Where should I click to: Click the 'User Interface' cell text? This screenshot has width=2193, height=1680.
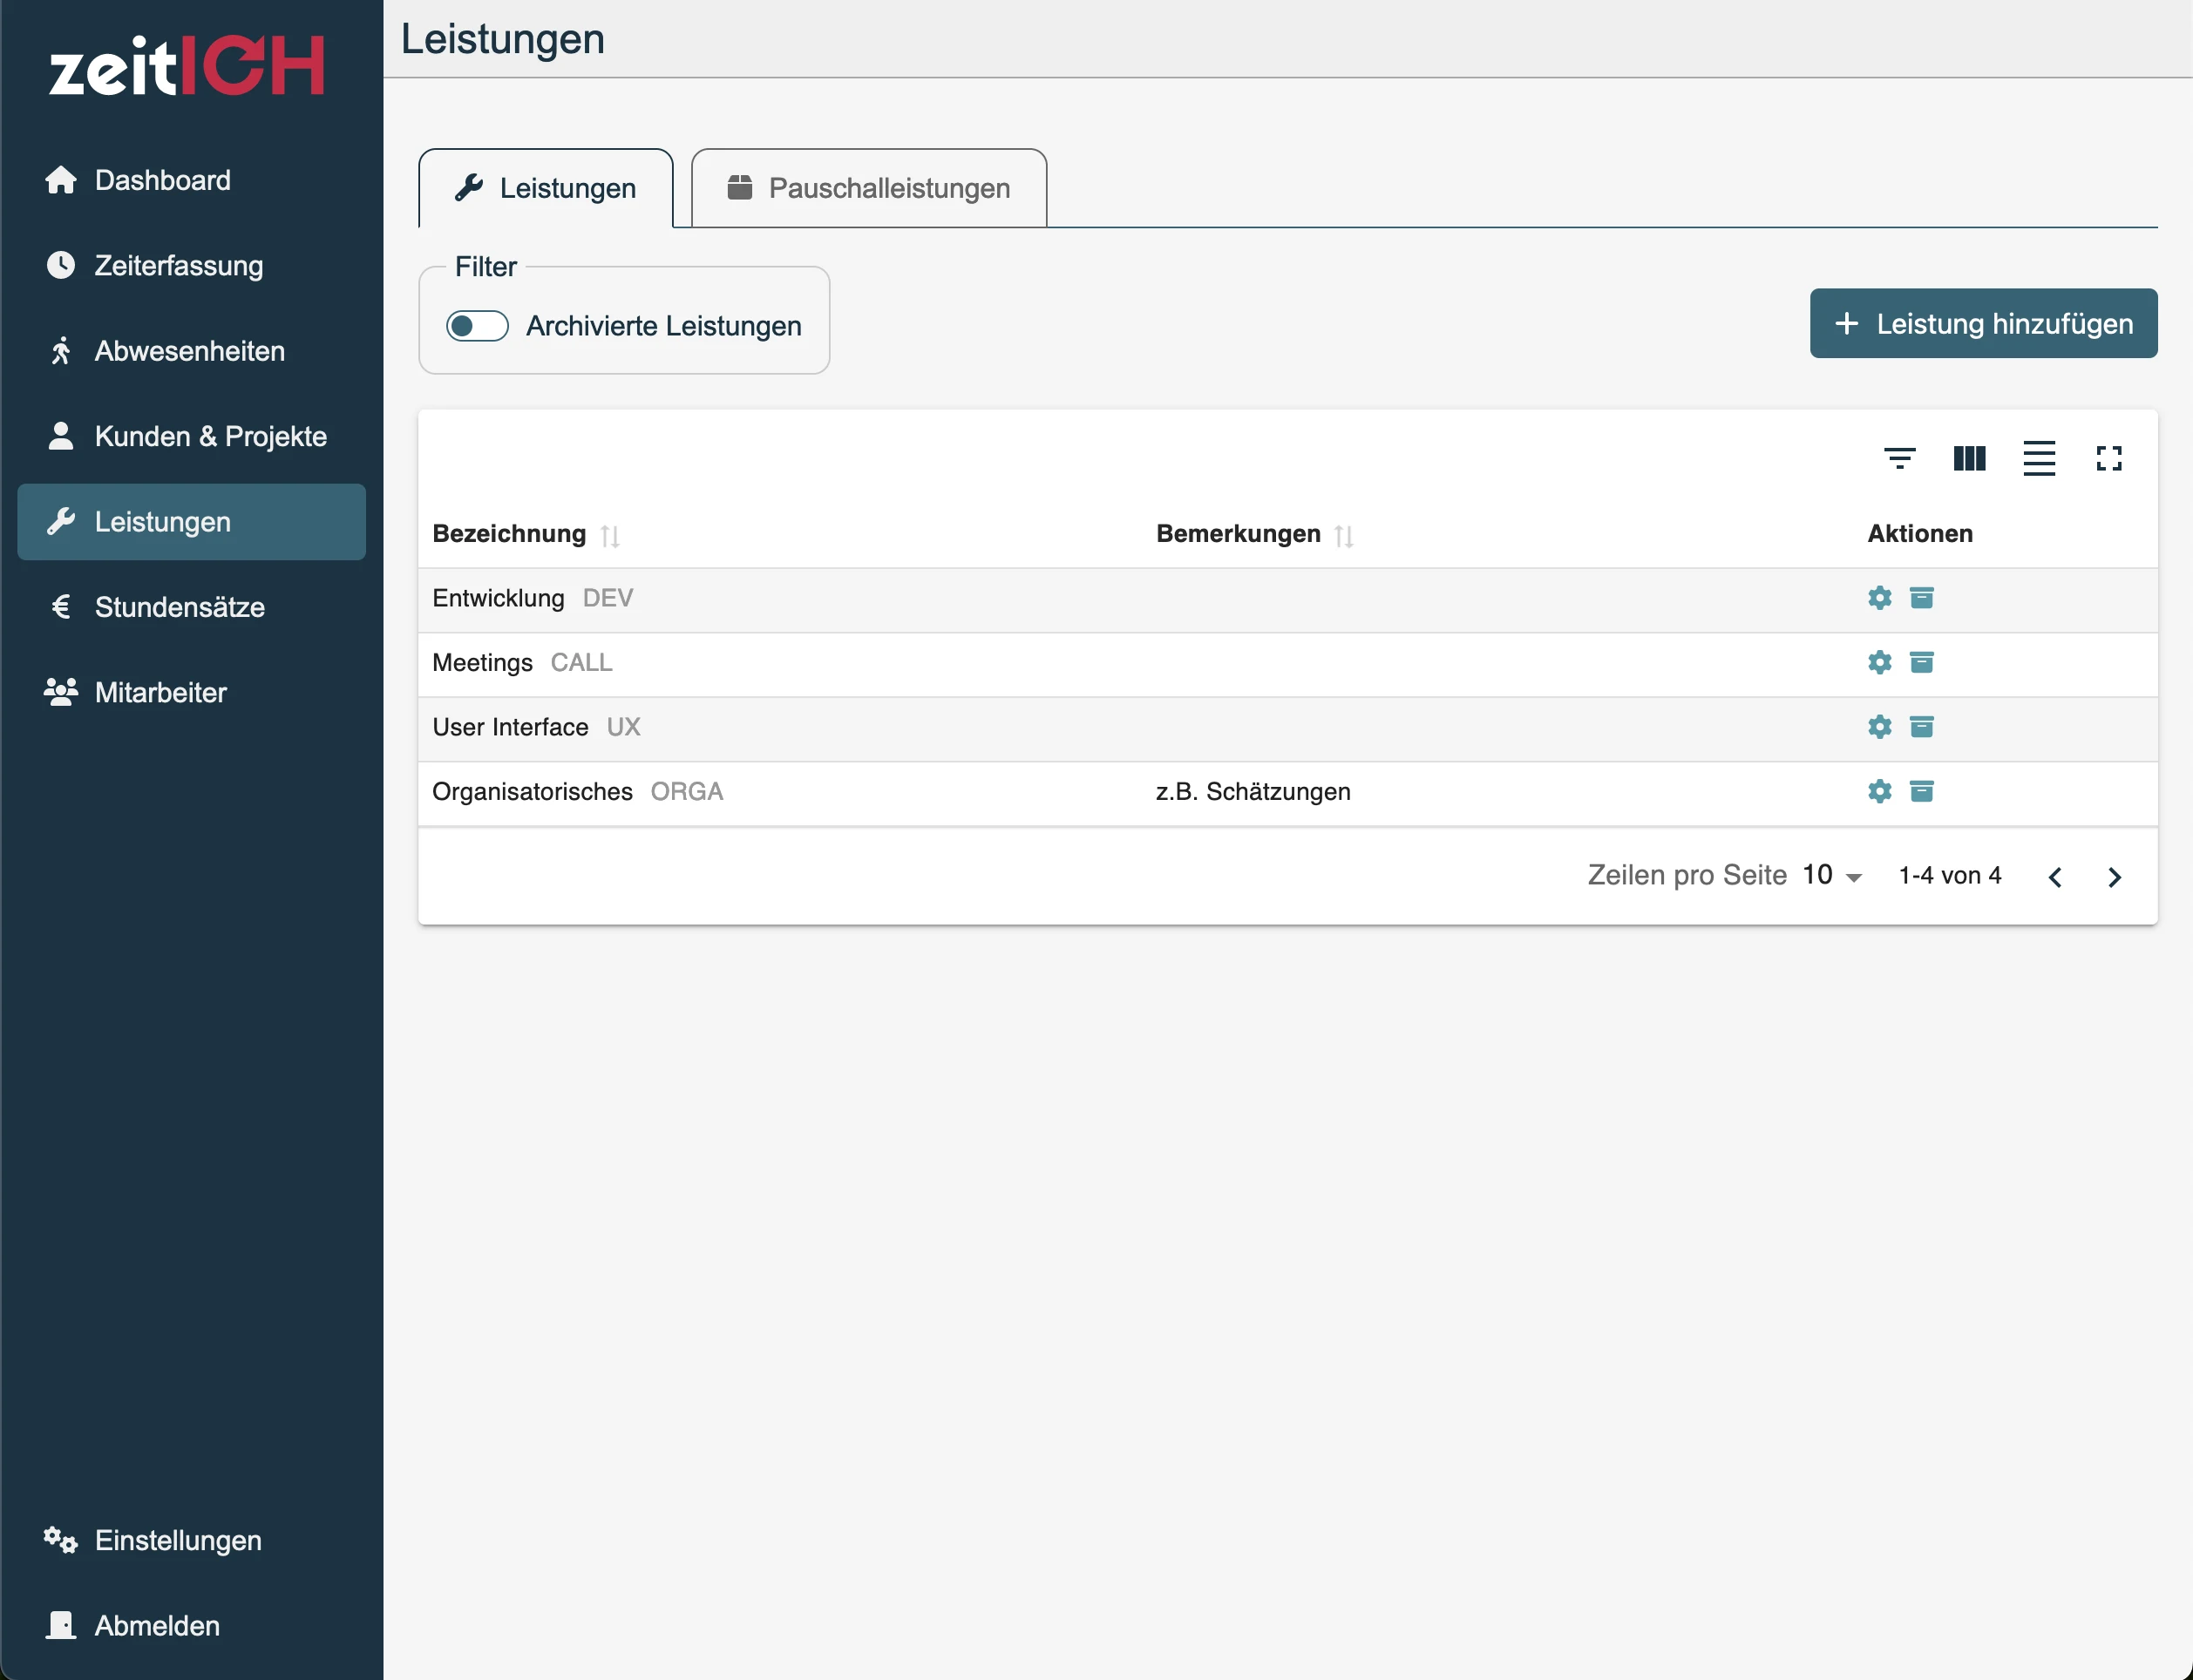tap(510, 727)
